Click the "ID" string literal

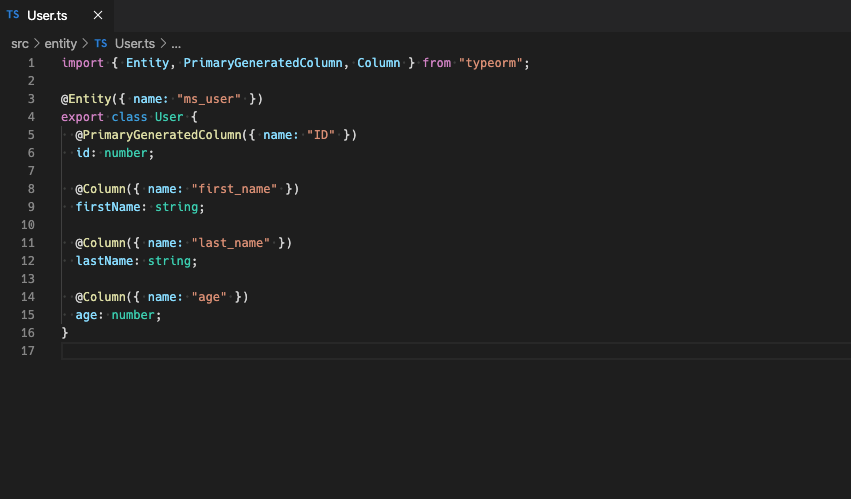pos(321,135)
